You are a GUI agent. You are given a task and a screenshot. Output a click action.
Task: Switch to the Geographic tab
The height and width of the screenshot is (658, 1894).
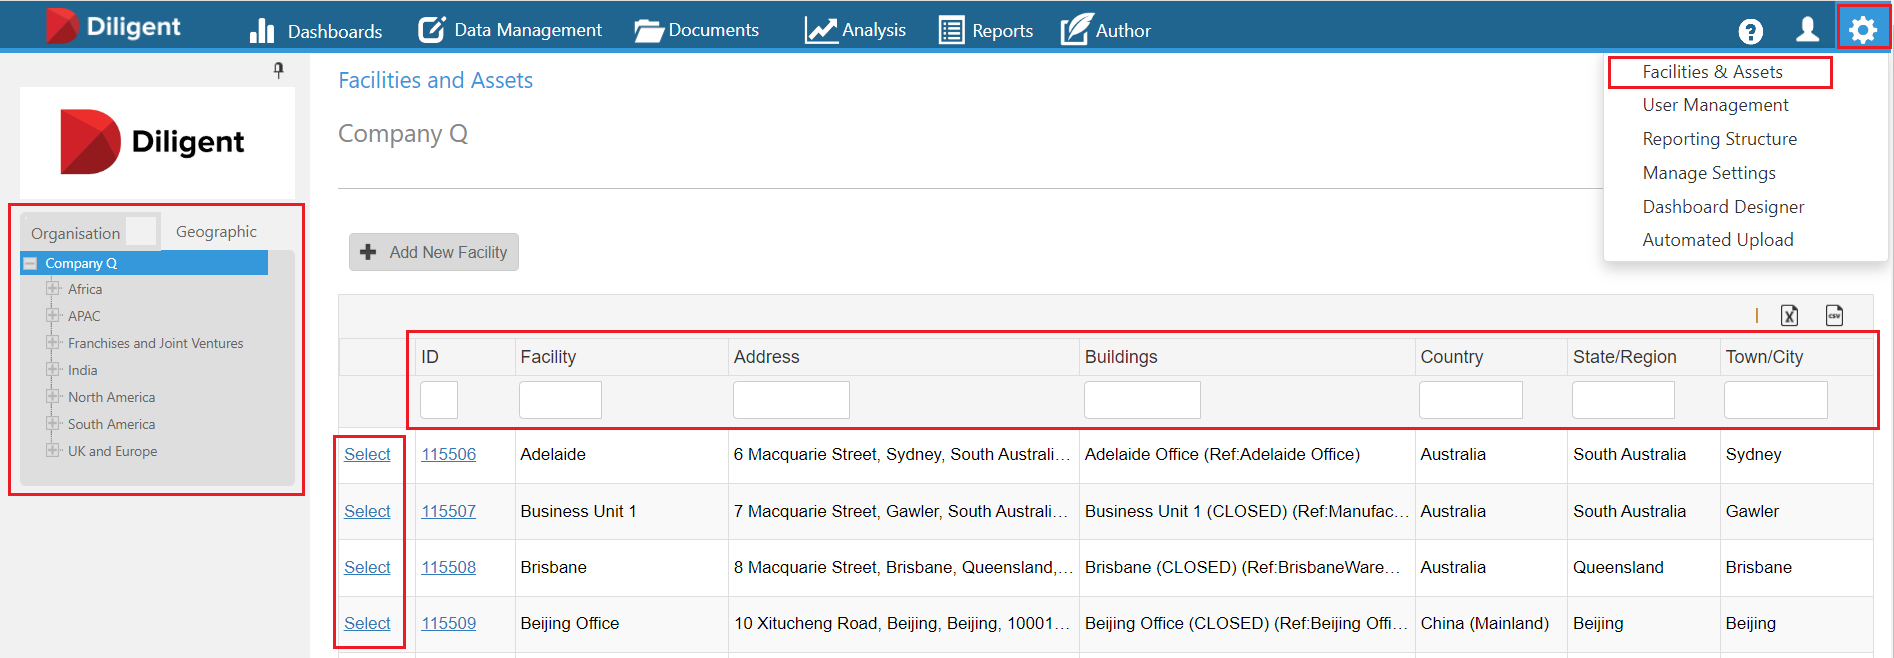click(216, 232)
